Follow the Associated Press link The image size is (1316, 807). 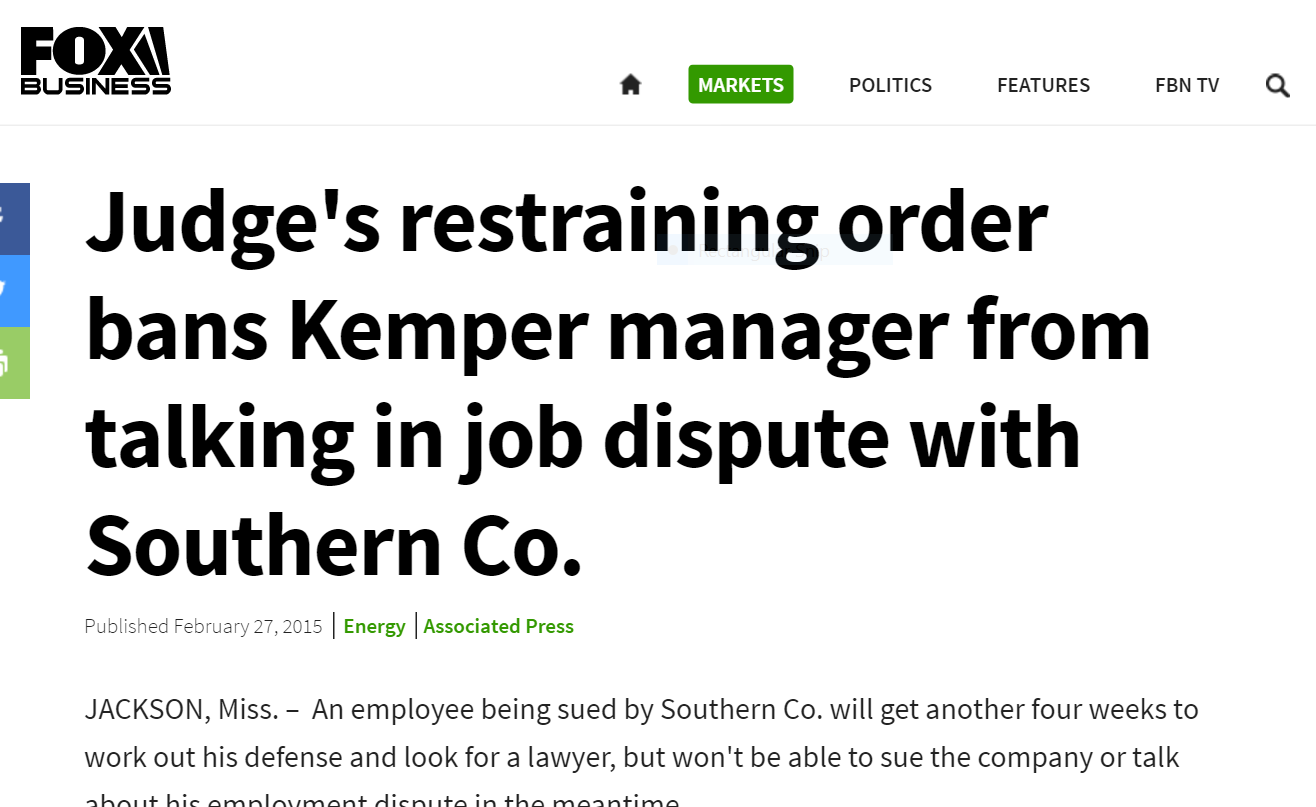(x=498, y=626)
